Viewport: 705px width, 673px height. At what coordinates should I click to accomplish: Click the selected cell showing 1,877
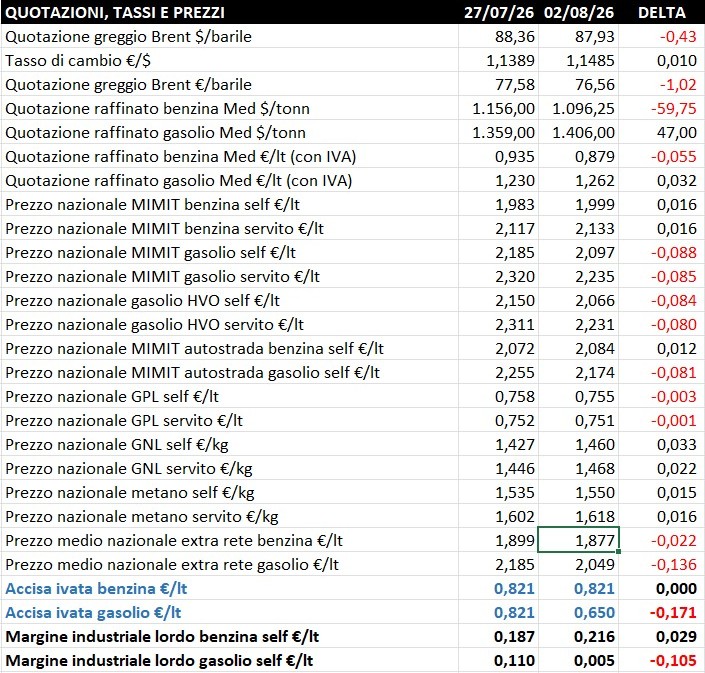[578, 540]
